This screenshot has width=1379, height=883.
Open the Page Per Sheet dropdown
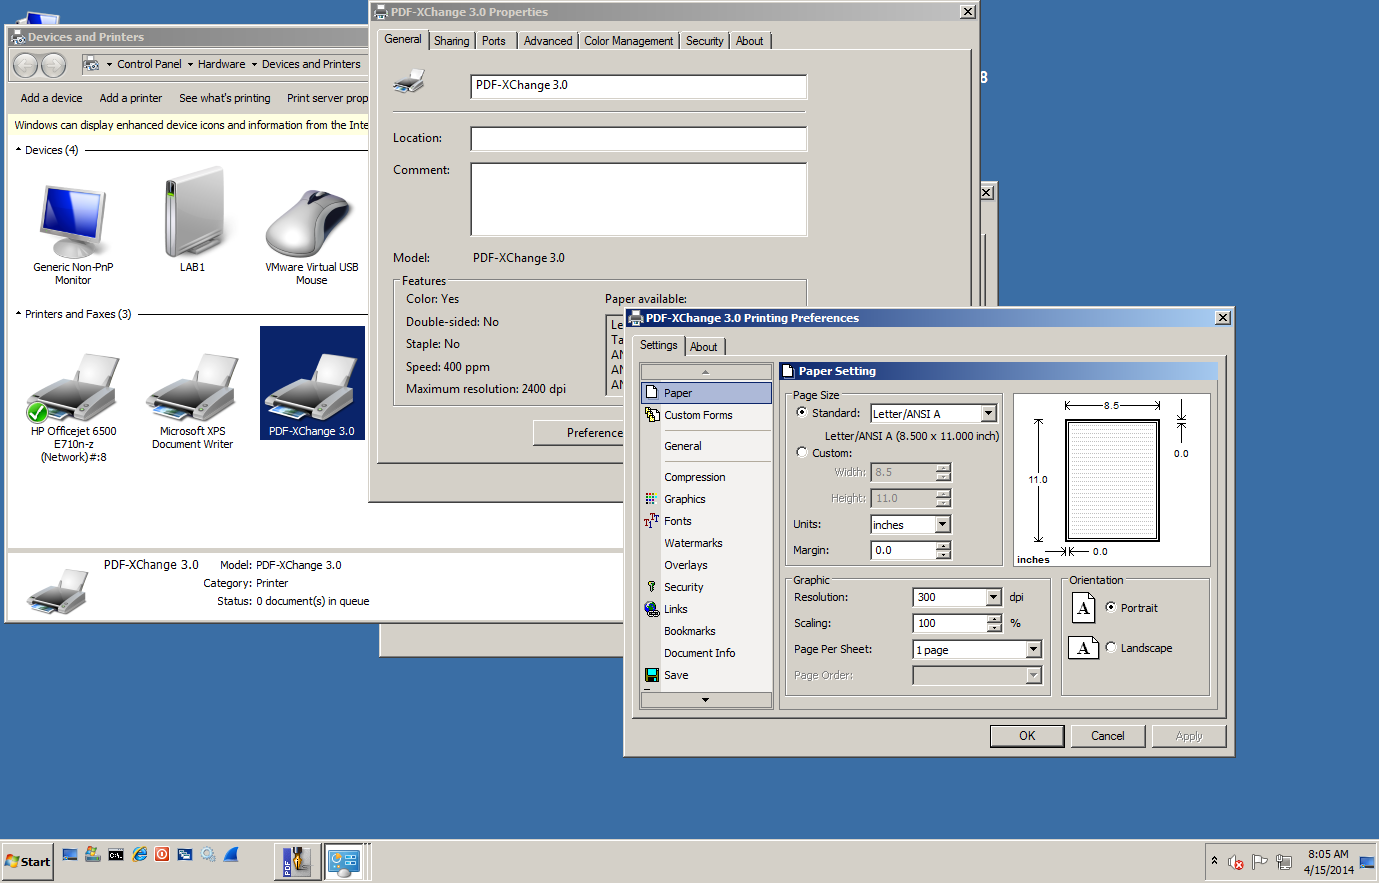1033,649
